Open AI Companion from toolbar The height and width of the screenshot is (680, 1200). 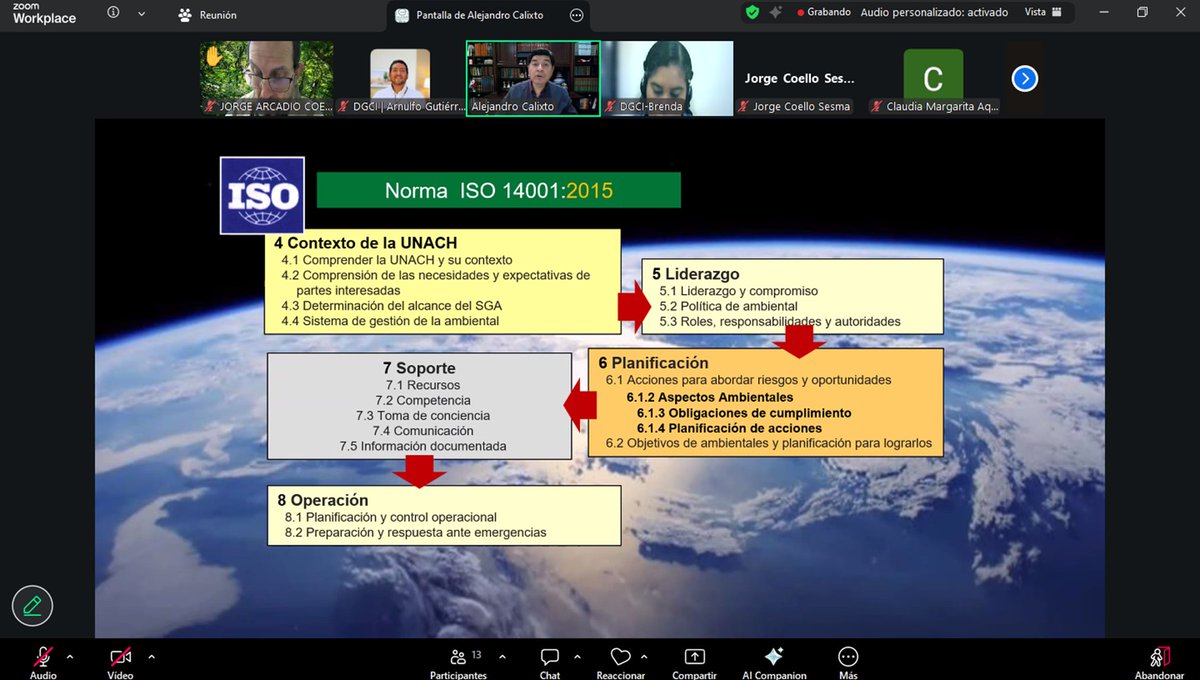pos(774,662)
